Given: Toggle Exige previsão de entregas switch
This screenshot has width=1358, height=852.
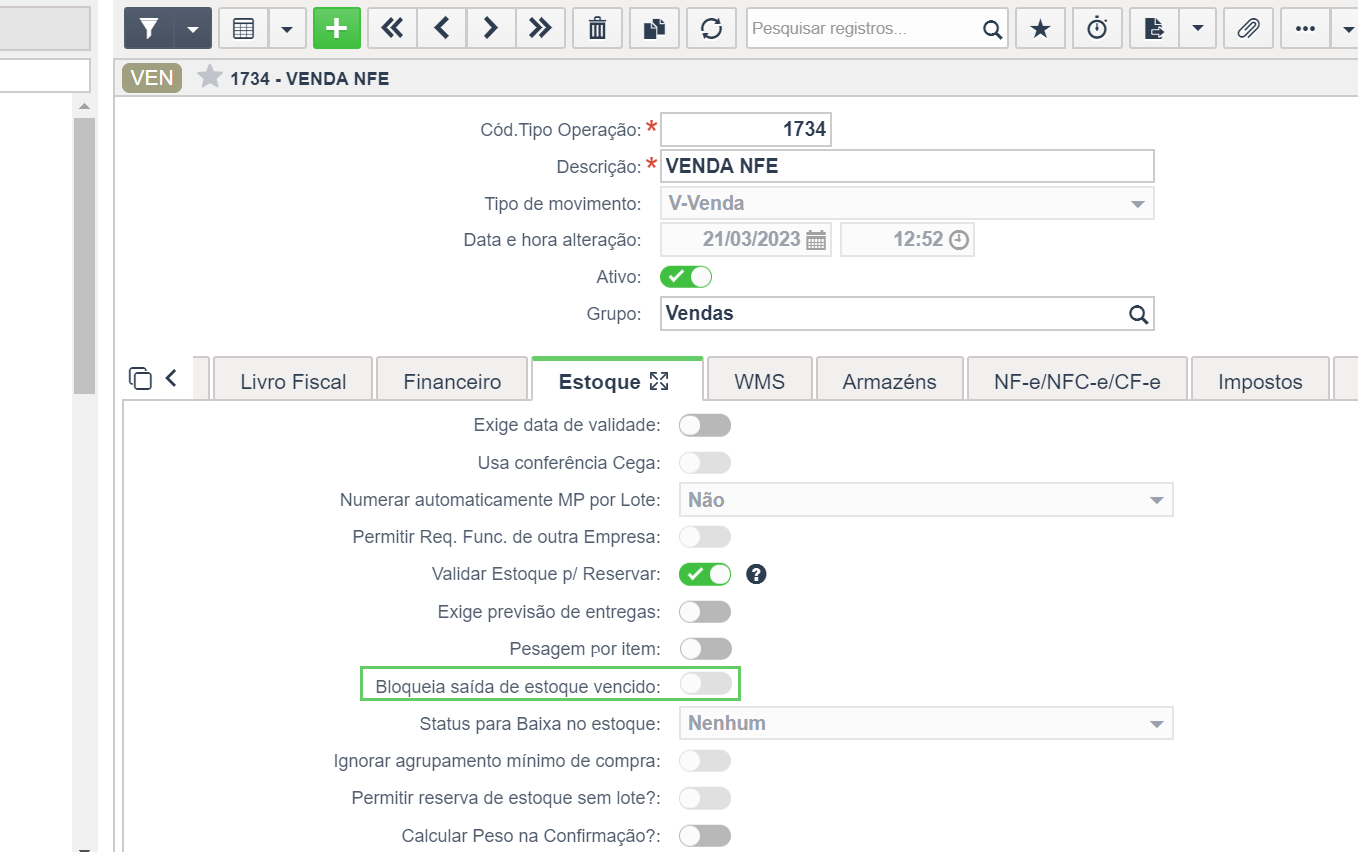Looking at the screenshot, I should pyautogui.click(x=705, y=611).
